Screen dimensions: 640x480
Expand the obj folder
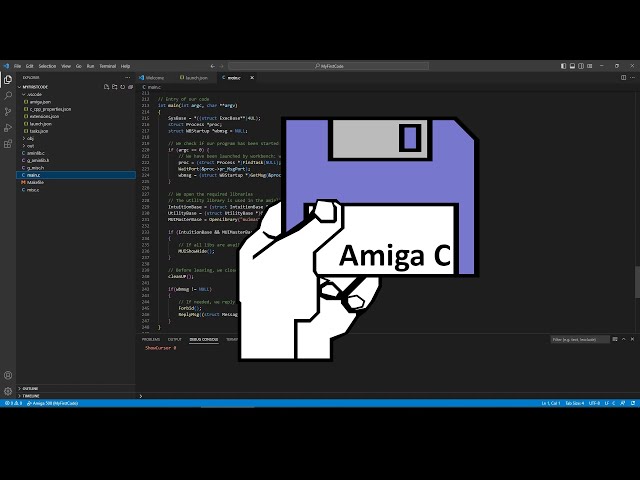[x=29, y=138]
